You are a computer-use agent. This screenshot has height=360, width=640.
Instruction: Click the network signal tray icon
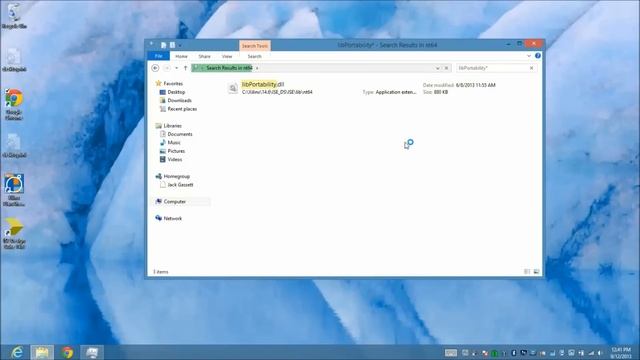click(x=591, y=353)
